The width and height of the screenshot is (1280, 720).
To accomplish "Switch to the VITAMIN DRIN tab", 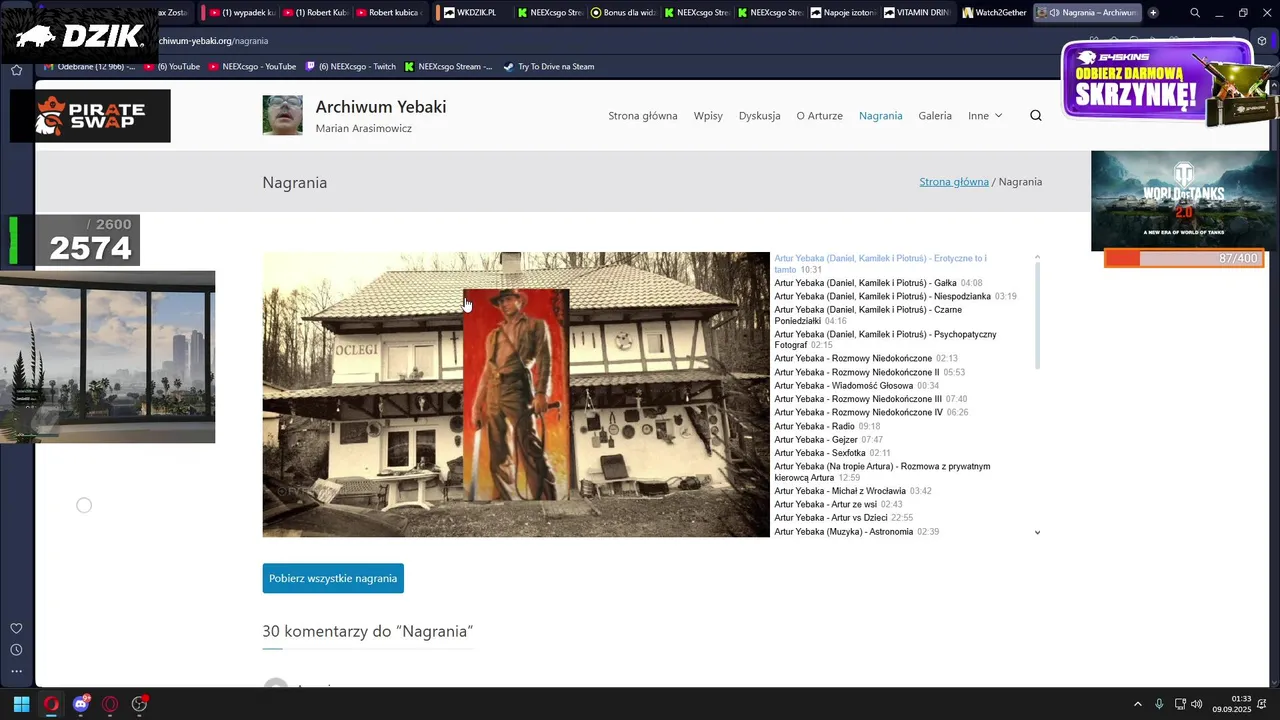I will point(917,13).
